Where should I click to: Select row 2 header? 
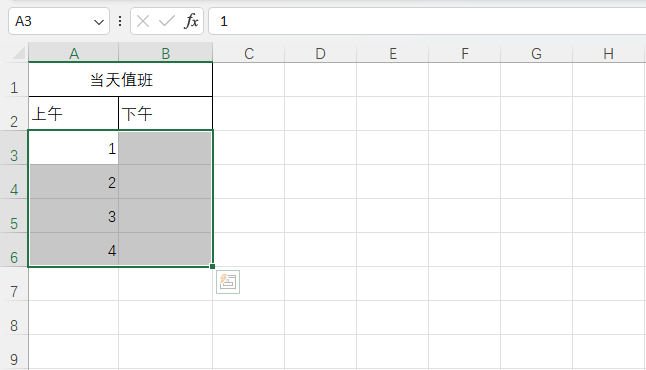14,114
